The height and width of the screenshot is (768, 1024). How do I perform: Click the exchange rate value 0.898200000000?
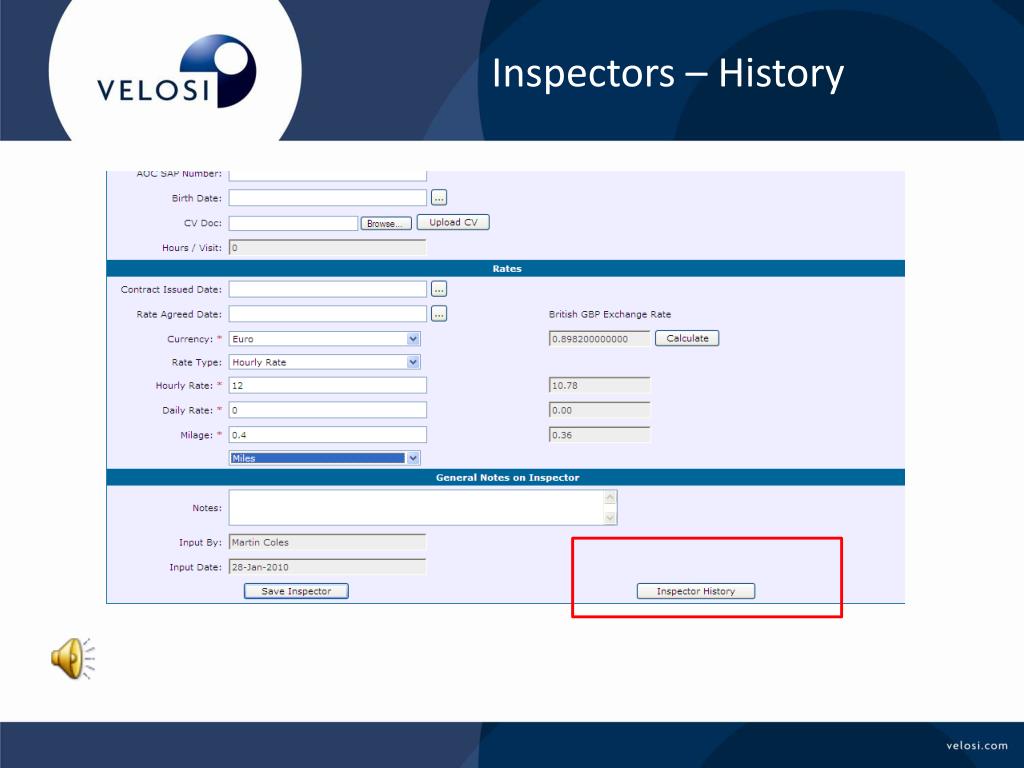pyautogui.click(x=600, y=339)
